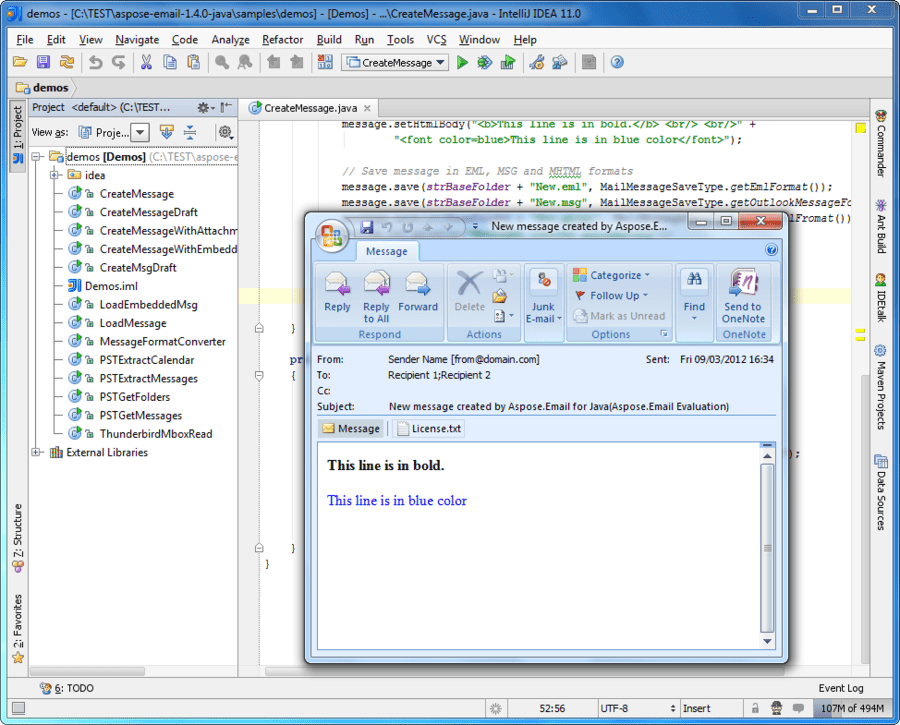Collapse the demos [Demos] tree node

37,157
